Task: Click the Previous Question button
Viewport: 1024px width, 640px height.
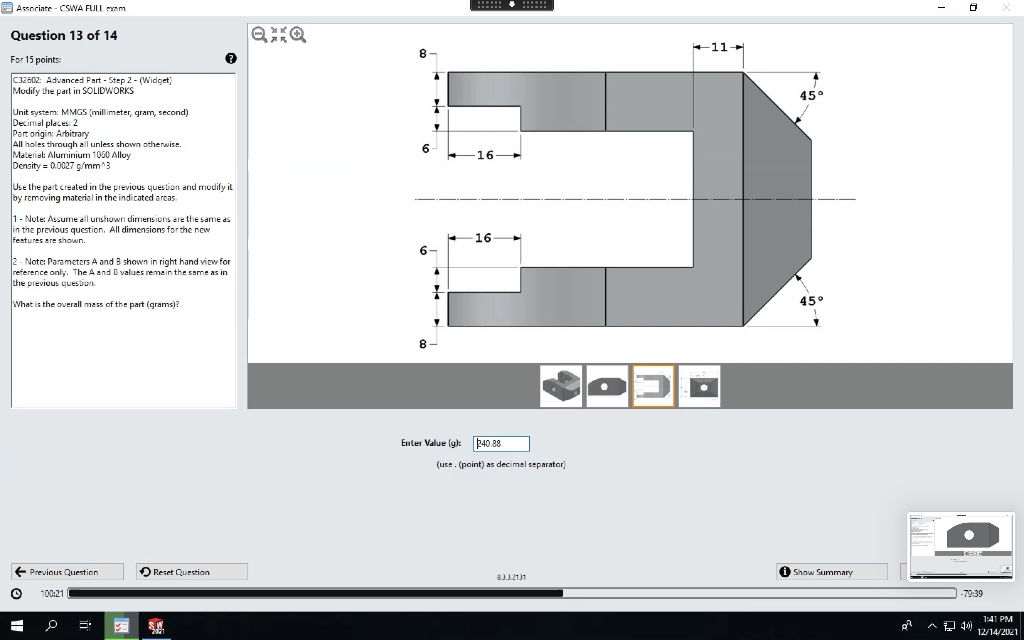Action: tap(66, 571)
